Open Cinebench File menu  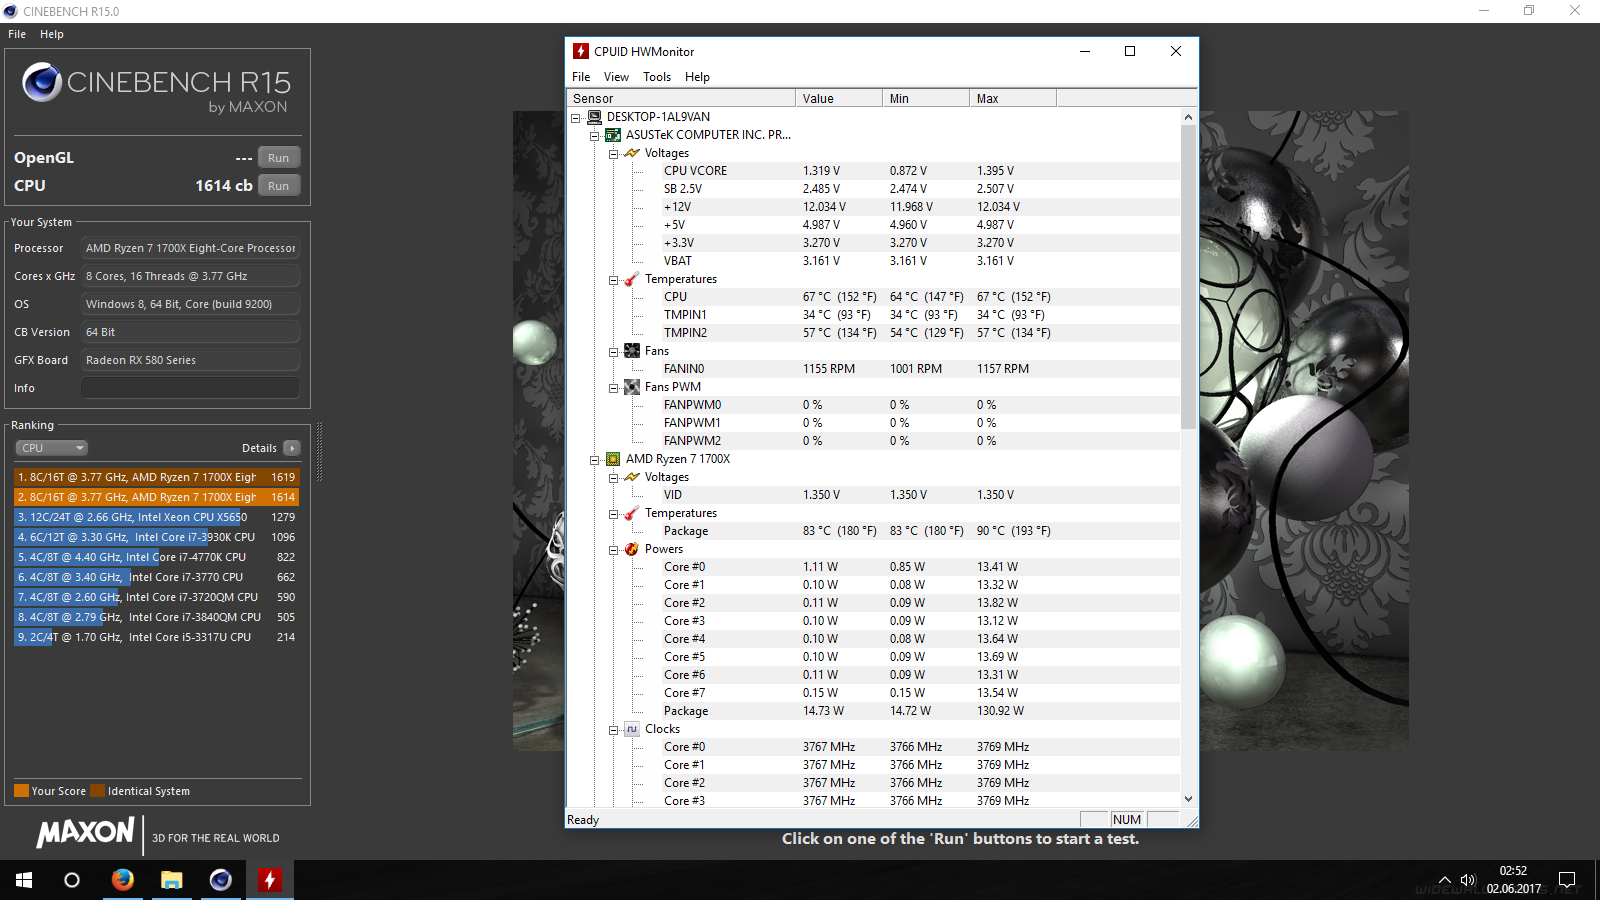click(x=17, y=34)
